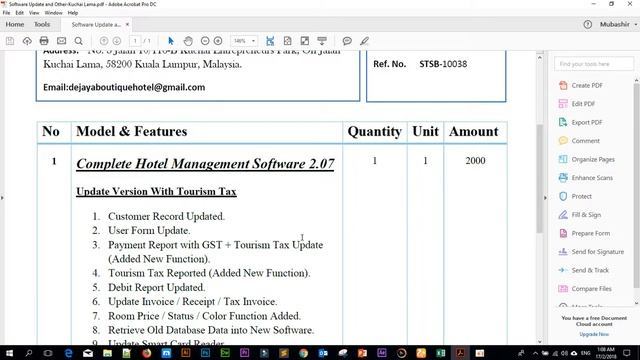Click the page number field
The image size is (640, 360).
coord(135,41)
